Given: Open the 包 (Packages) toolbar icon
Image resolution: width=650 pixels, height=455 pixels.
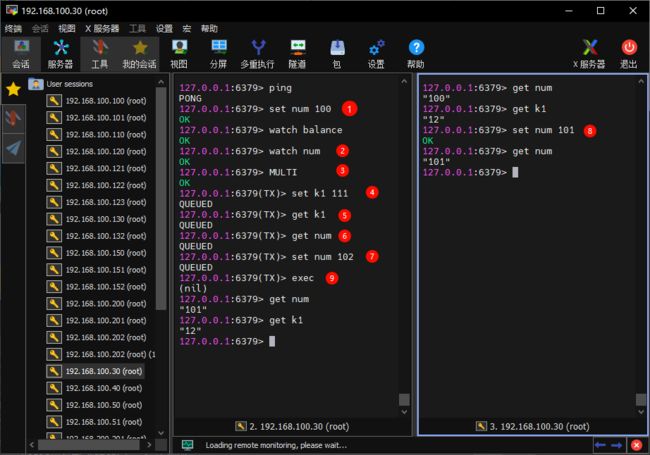Looking at the screenshot, I should click(x=337, y=54).
